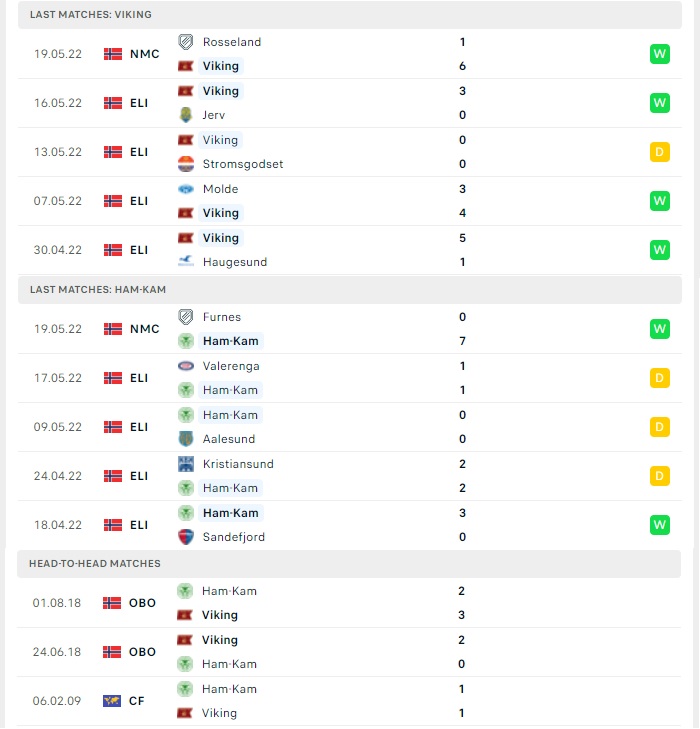Click the green W badge for Sandefjord match
Viewport: 700px width, 729px height.
pos(660,525)
